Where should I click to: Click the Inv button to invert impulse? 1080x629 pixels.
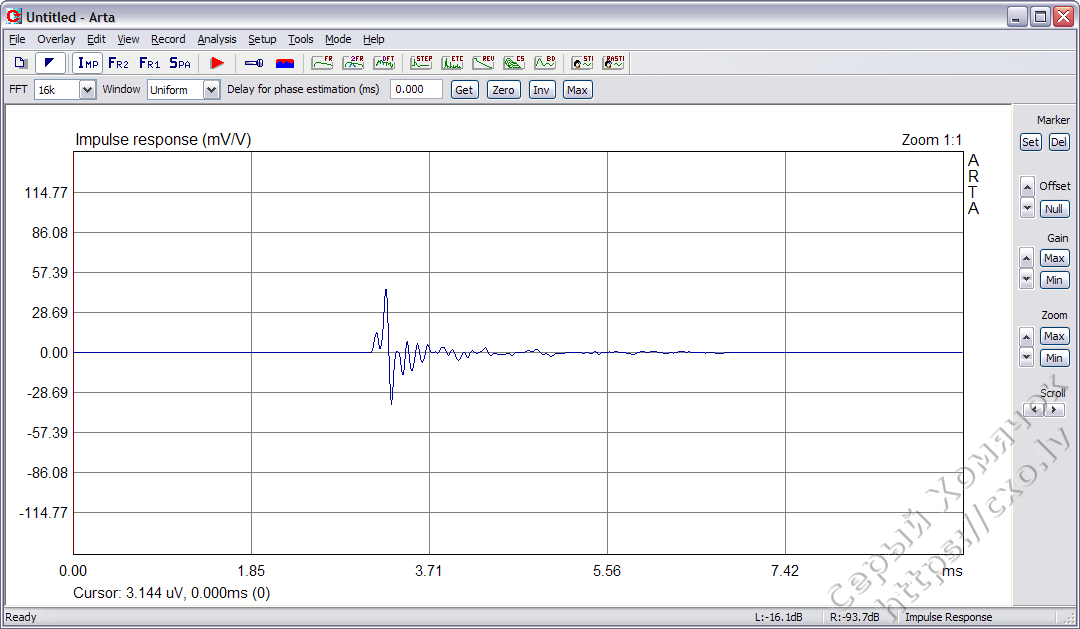pyautogui.click(x=541, y=89)
